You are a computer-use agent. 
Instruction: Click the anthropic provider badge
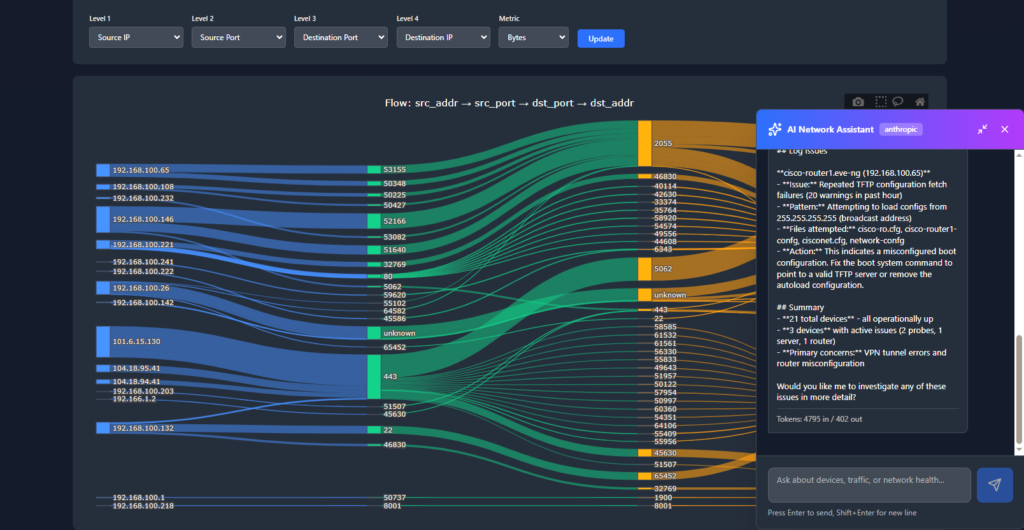click(x=899, y=129)
